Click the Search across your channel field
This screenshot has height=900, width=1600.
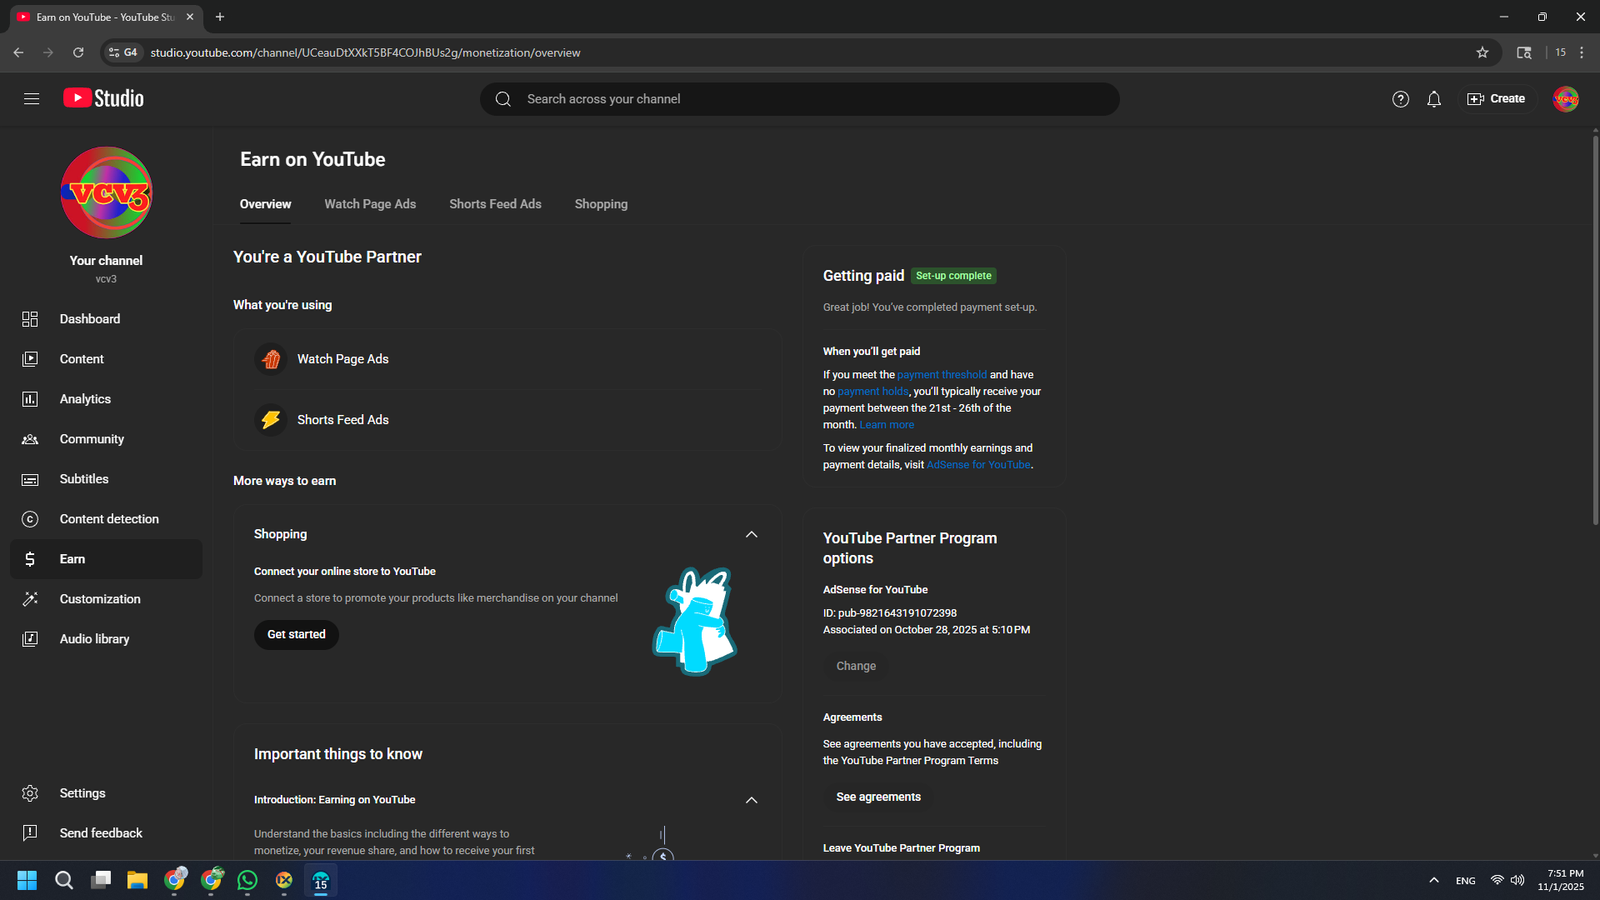(x=800, y=99)
